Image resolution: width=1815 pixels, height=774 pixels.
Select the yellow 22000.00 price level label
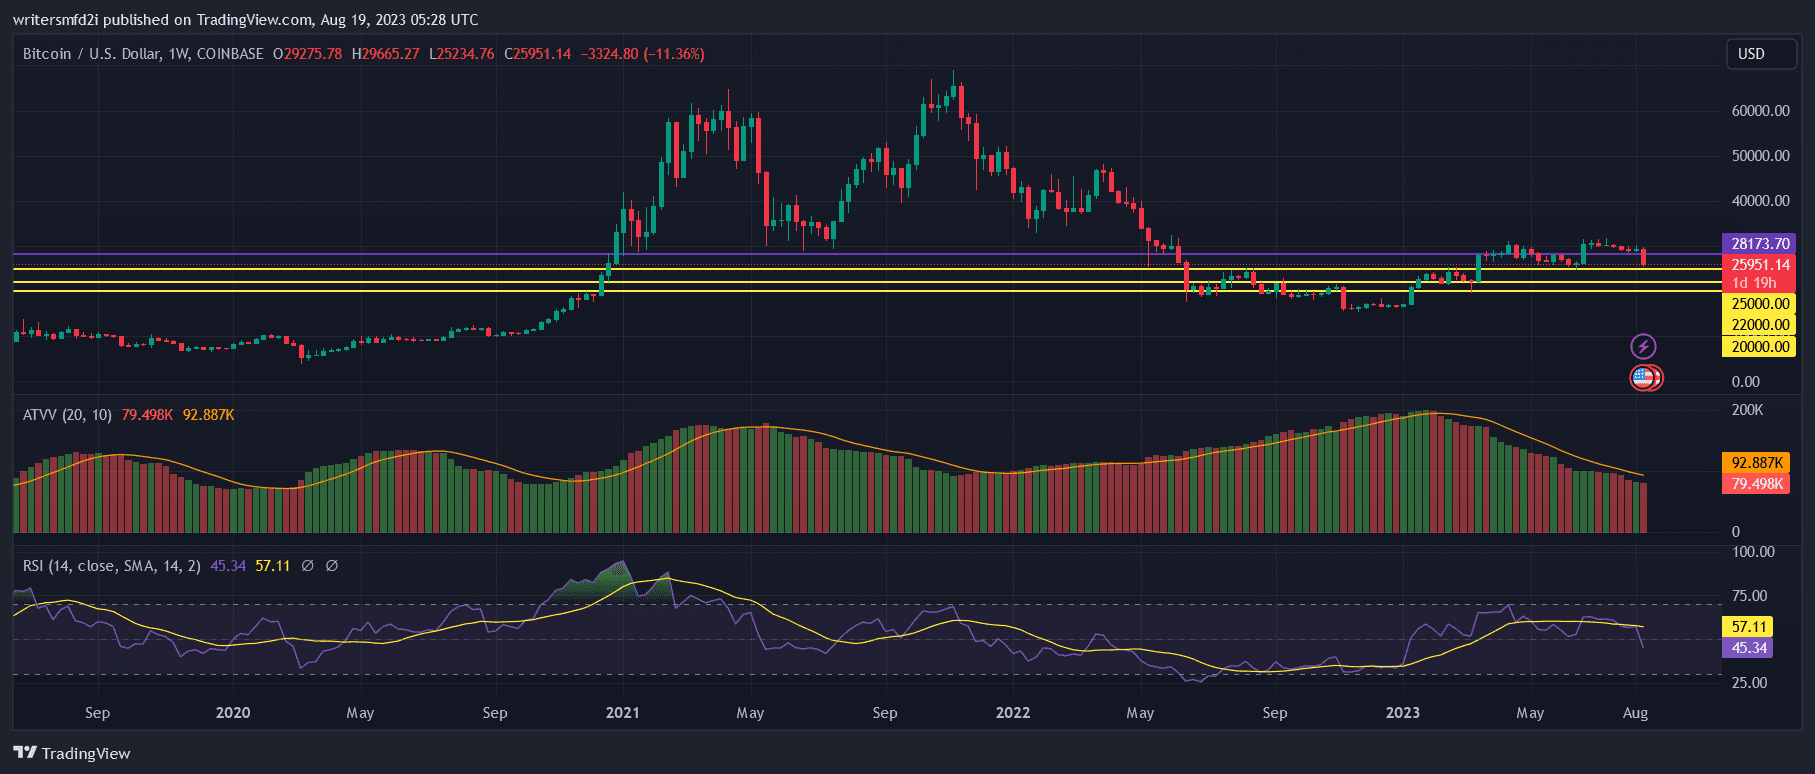pyautogui.click(x=1759, y=325)
